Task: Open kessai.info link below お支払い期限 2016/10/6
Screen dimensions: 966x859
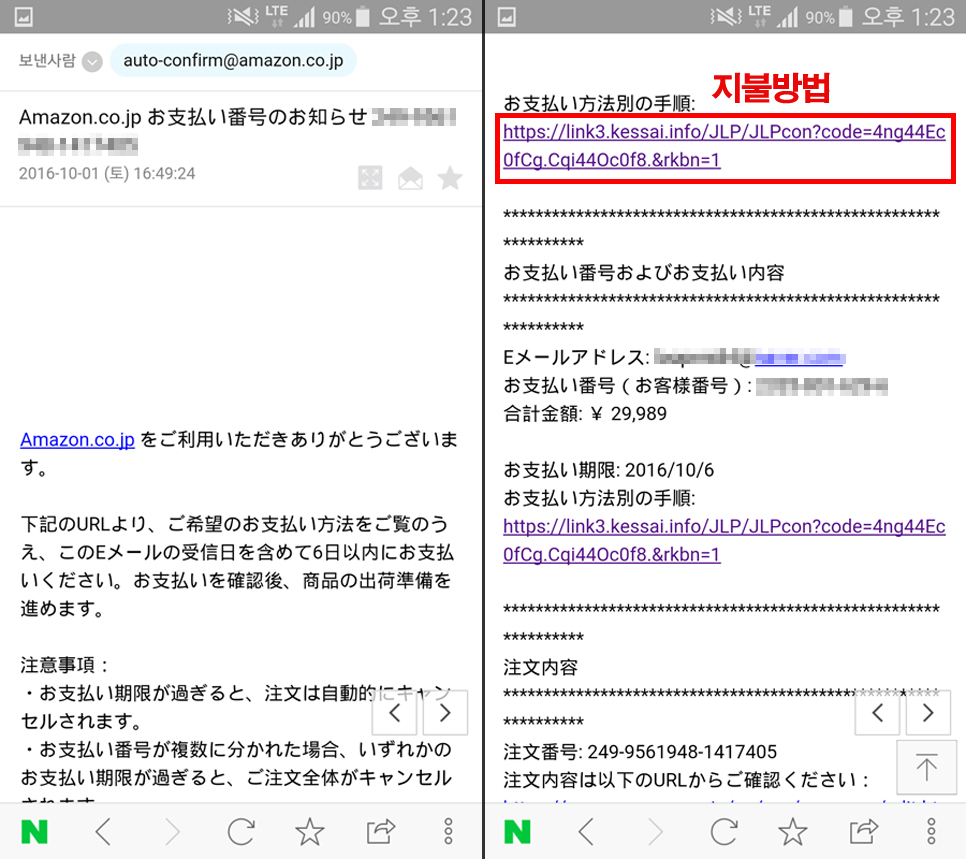Action: click(724, 540)
